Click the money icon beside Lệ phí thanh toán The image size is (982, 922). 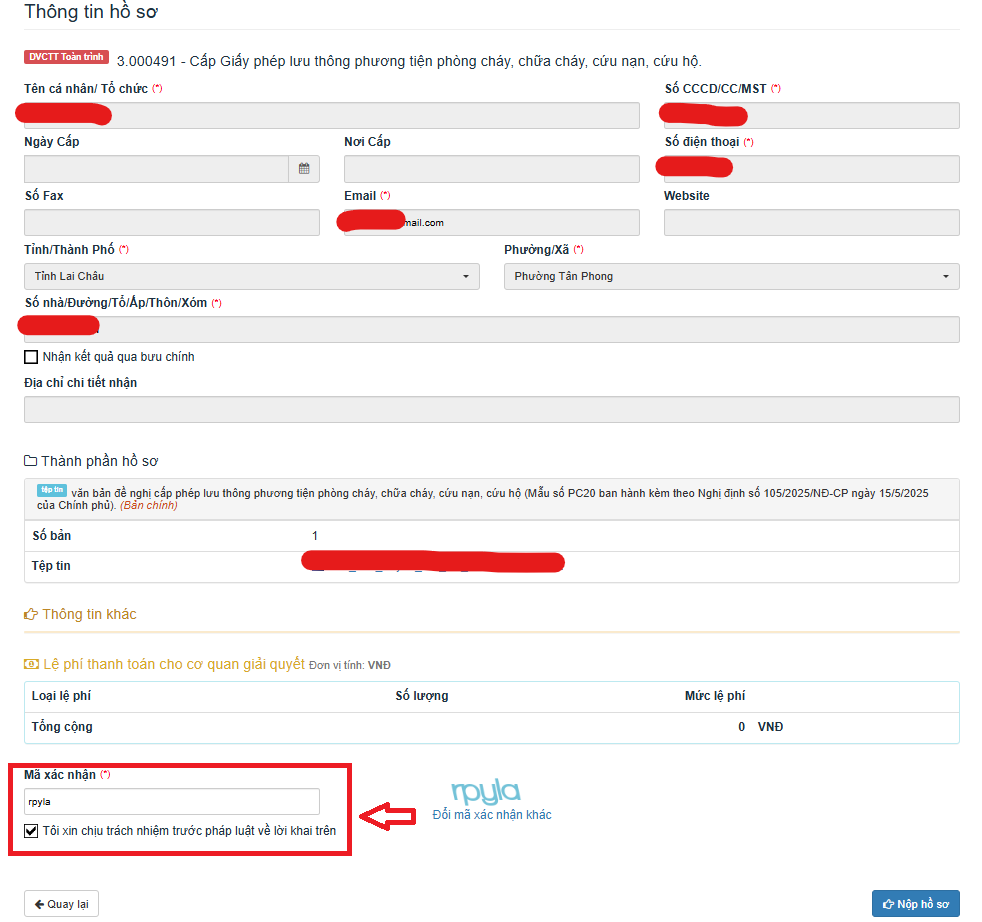pos(31,664)
